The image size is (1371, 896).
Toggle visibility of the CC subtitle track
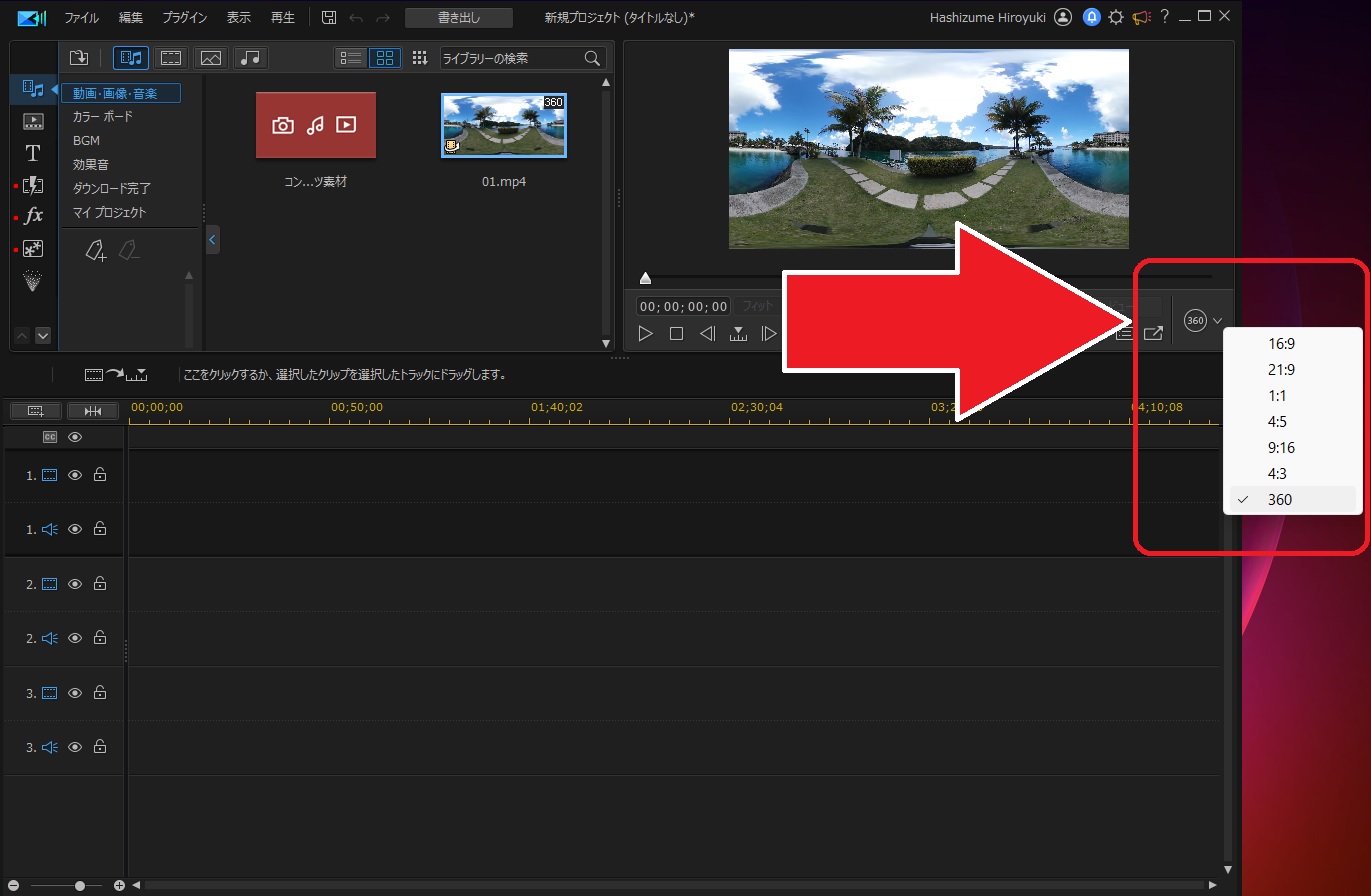(75, 437)
